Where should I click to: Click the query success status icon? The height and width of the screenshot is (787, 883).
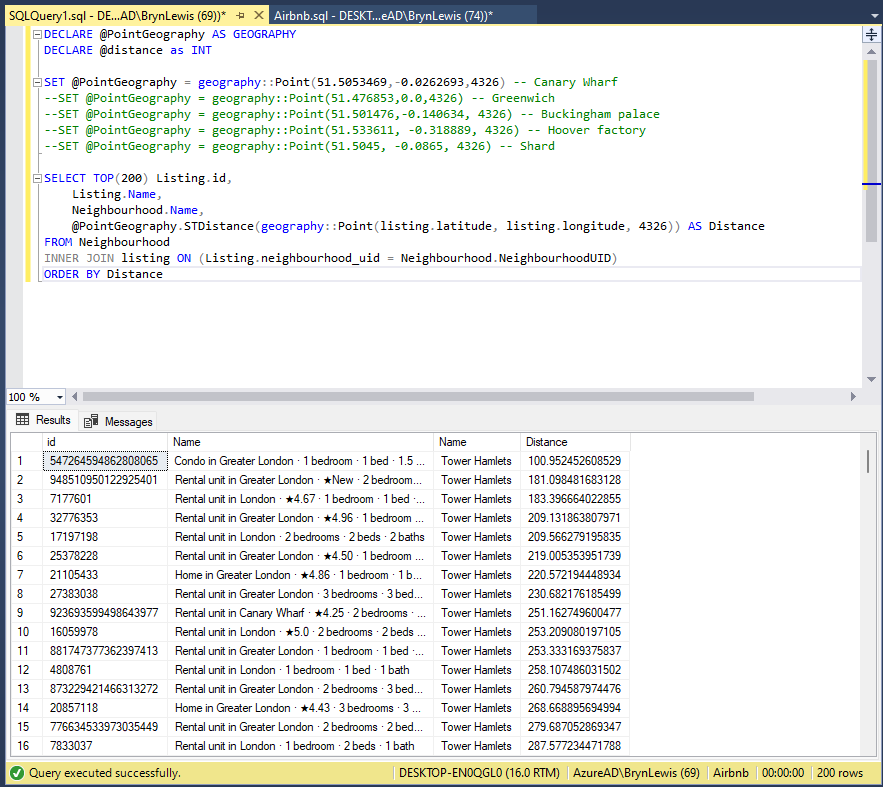(17, 773)
